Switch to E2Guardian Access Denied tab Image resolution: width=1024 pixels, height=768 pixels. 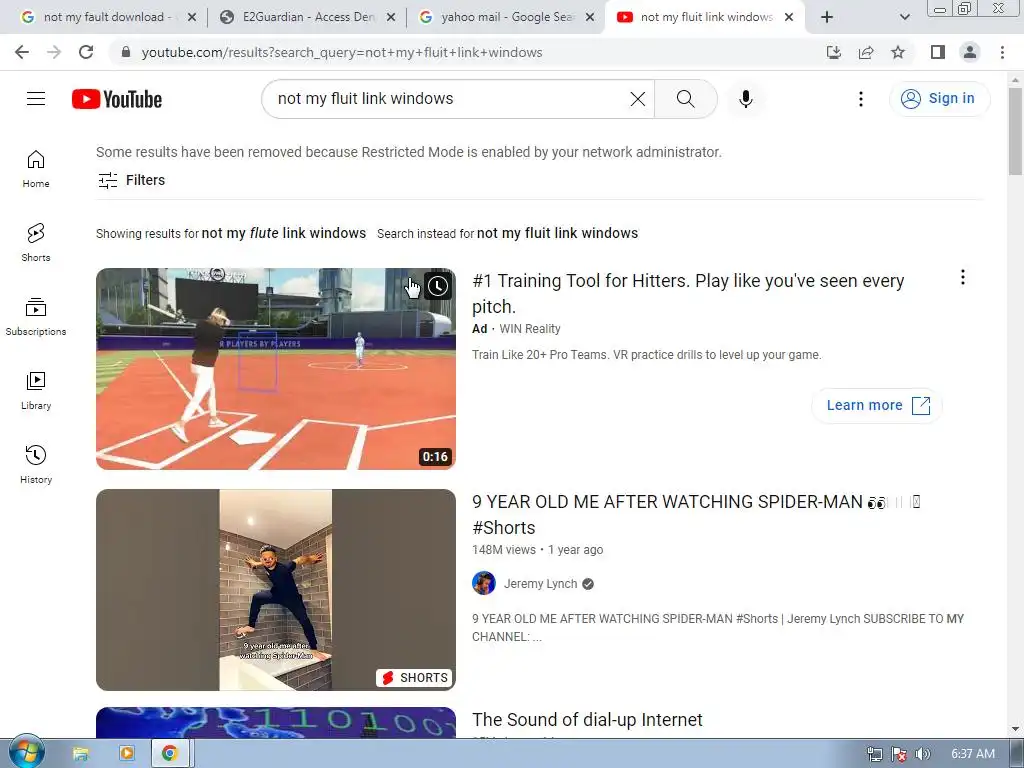point(309,17)
